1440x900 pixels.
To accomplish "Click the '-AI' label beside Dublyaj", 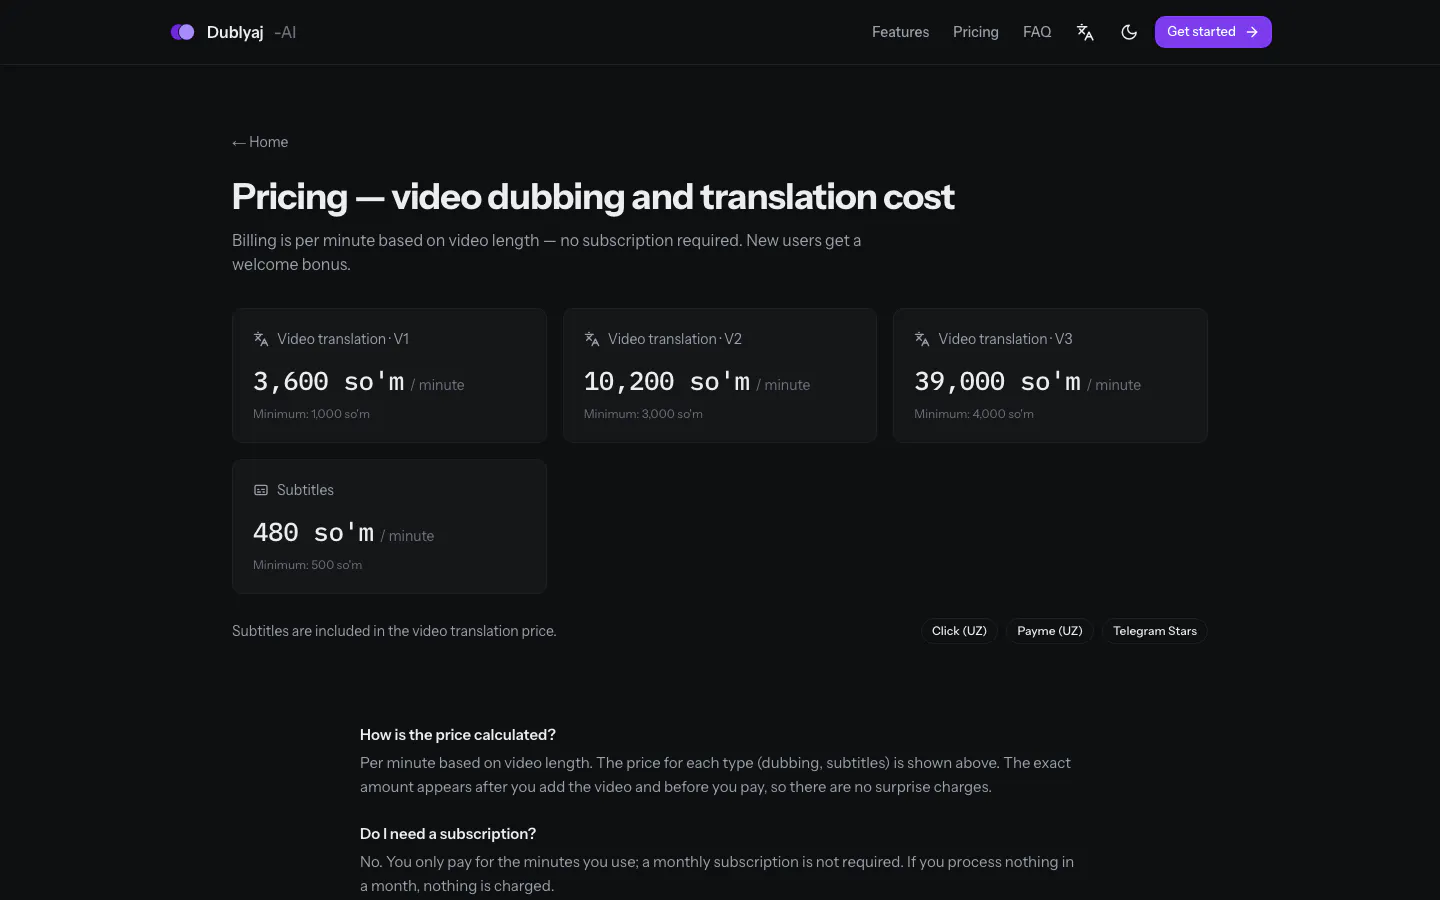I will tap(285, 32).
